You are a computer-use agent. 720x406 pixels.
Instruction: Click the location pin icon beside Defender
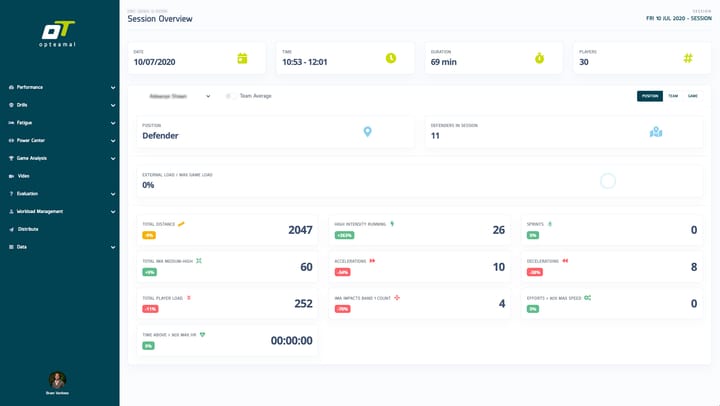click(x=367, y=132)
